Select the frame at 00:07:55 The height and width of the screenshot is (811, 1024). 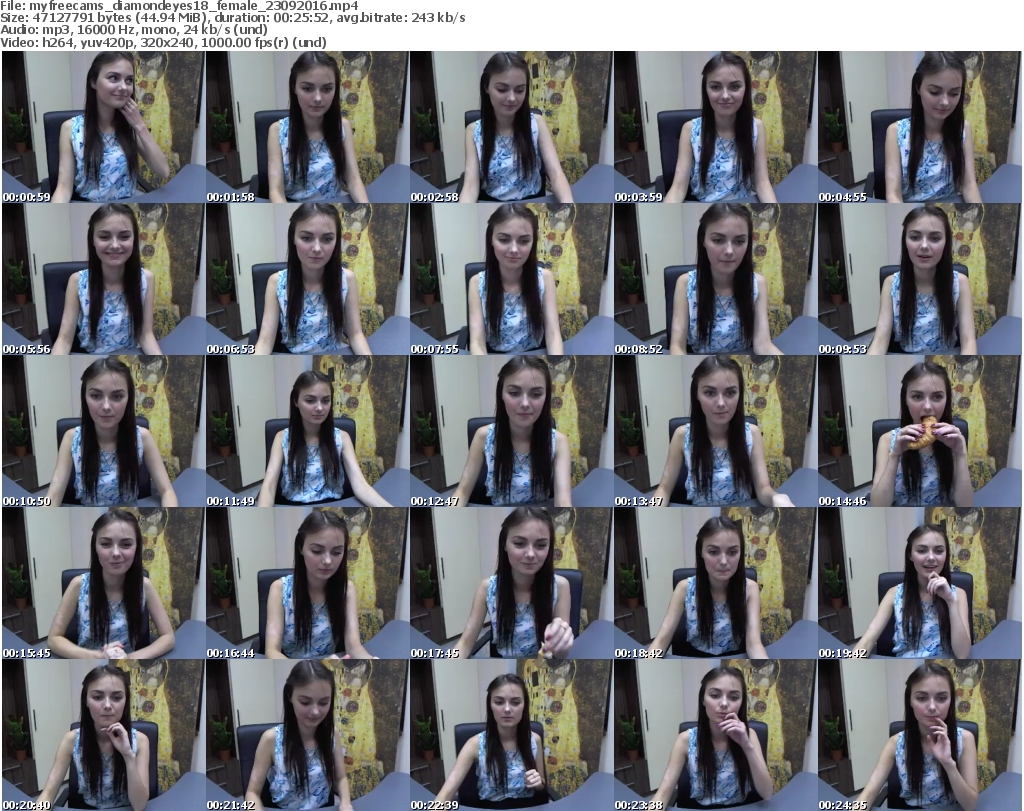point(511,279)
